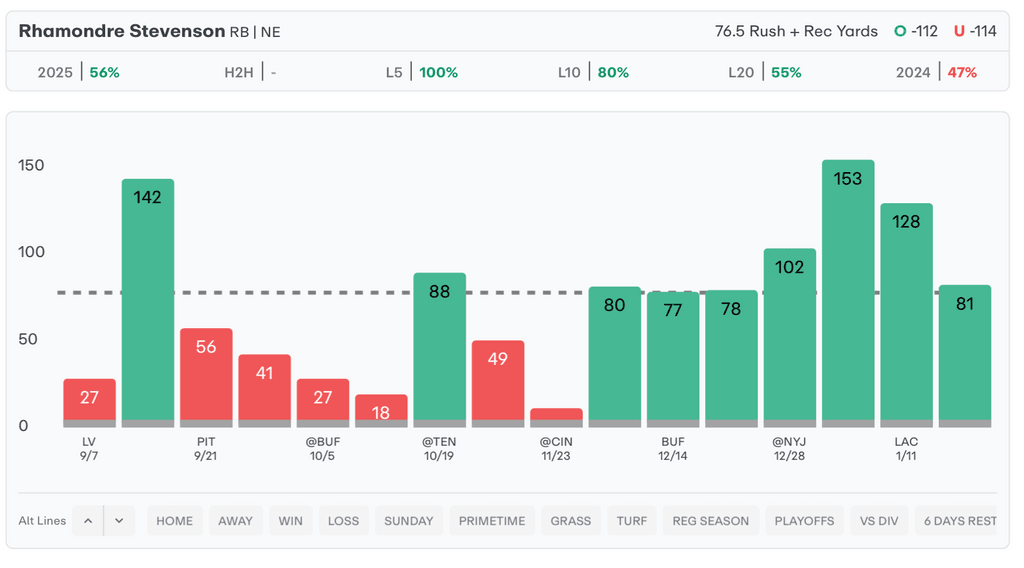Image resolution: width=1024 pixels, height=568 pixels.
Task: Enable the WIN filter
Action: tap(291, 521)
